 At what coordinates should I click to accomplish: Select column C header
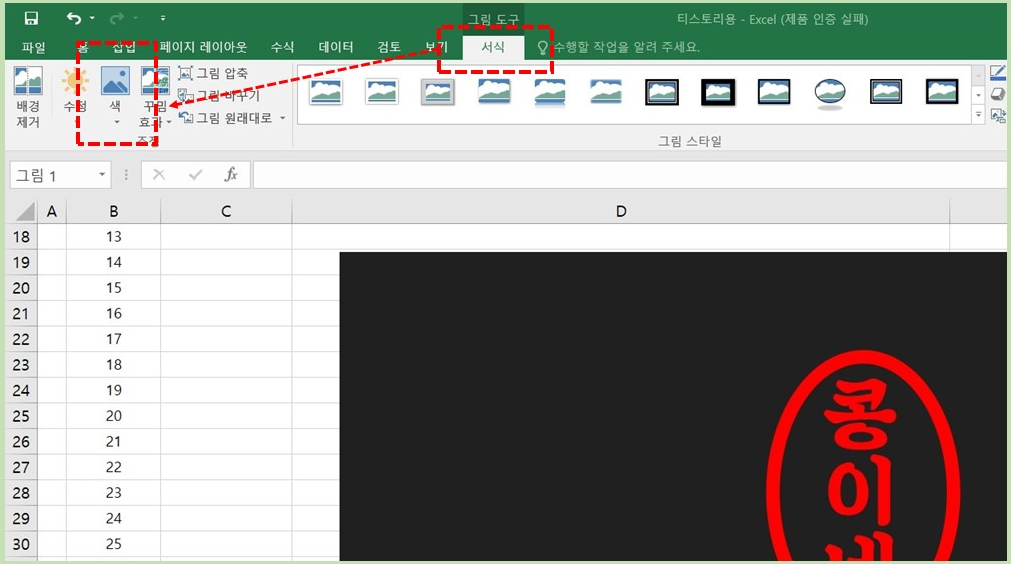[x=226, y=211]
